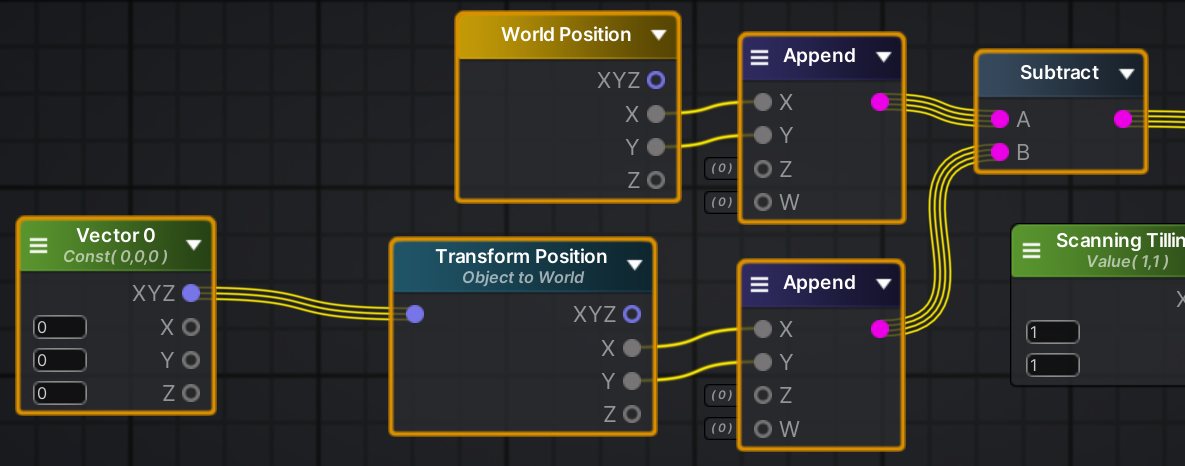Click the Scanning Tiling node hamburger icon
The width and height of the screenshot is (1185, 466).
point(1032,250)
